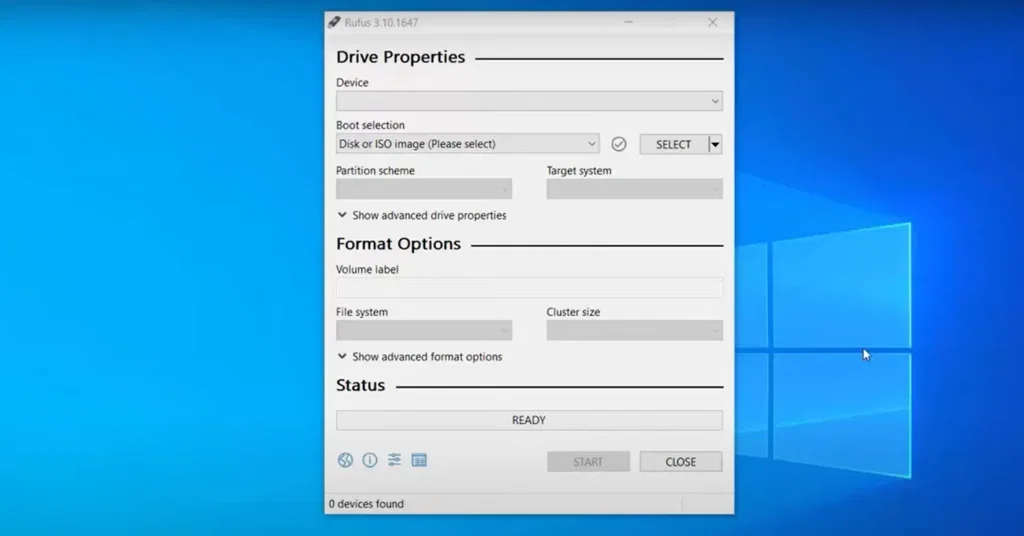Click the checksum checkmark icon

(618, 144)
